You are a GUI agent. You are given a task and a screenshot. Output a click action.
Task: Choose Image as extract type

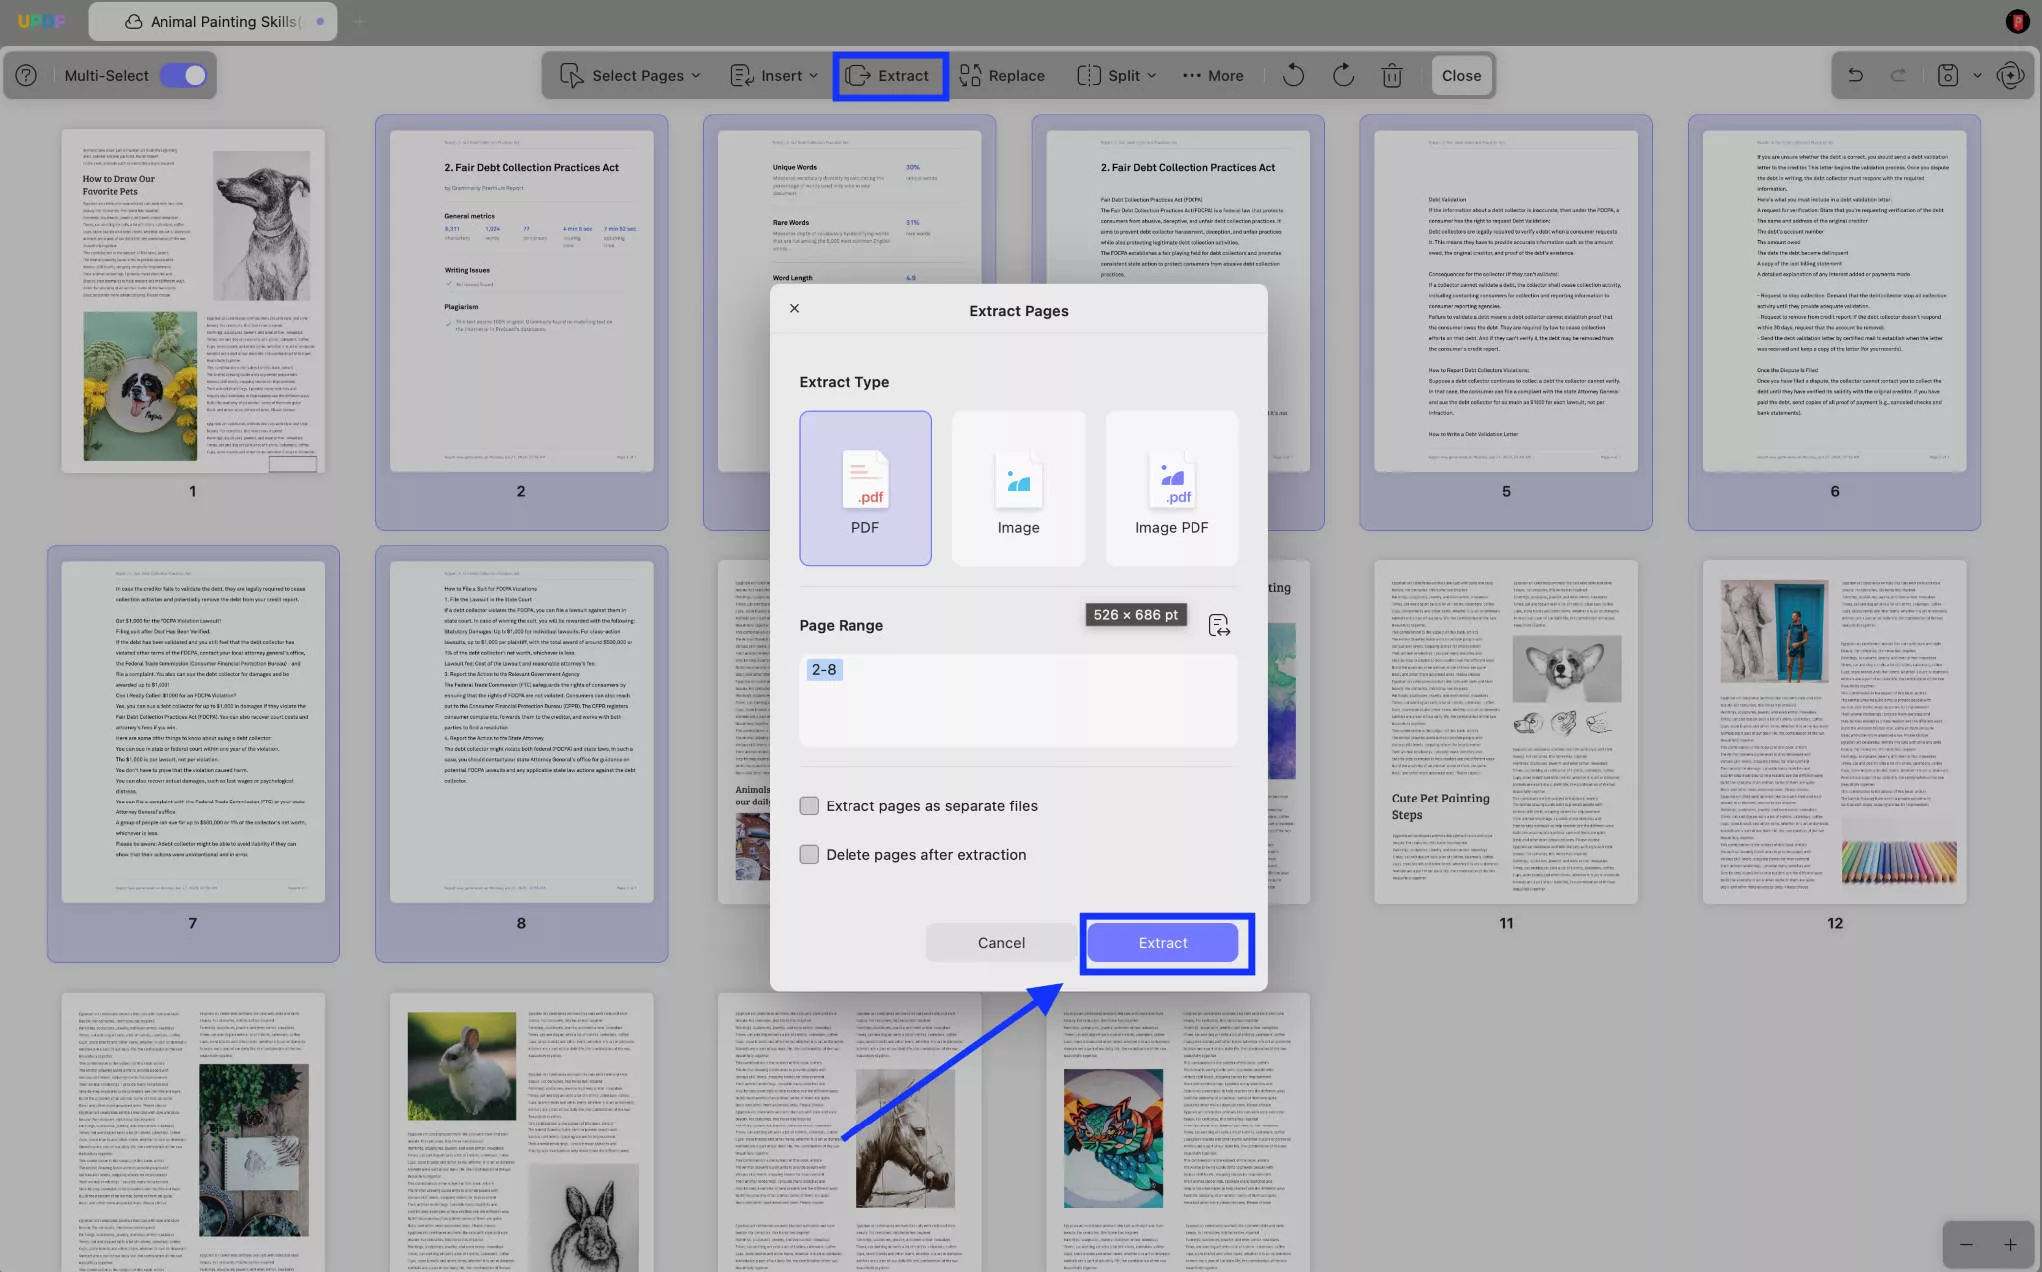[x=1018, y=488]
